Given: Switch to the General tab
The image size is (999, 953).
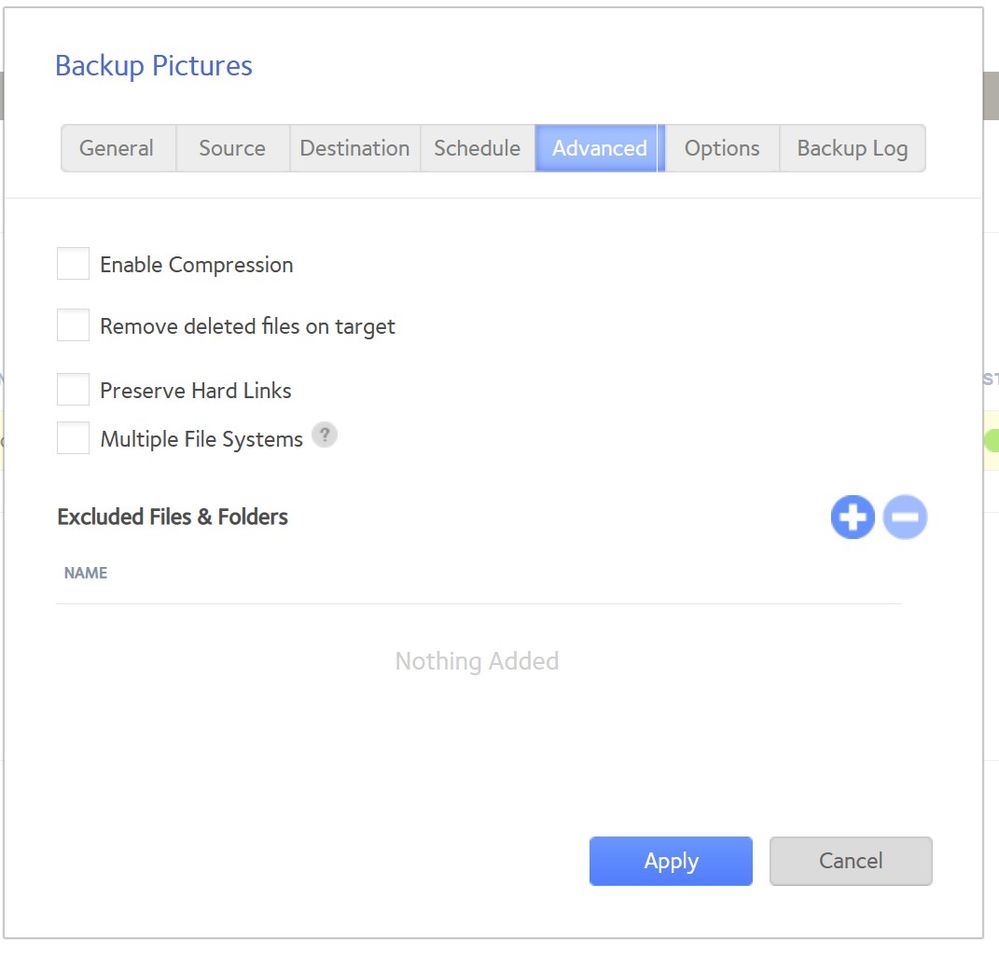Looking at the screenshot, I should pos(117,148).
